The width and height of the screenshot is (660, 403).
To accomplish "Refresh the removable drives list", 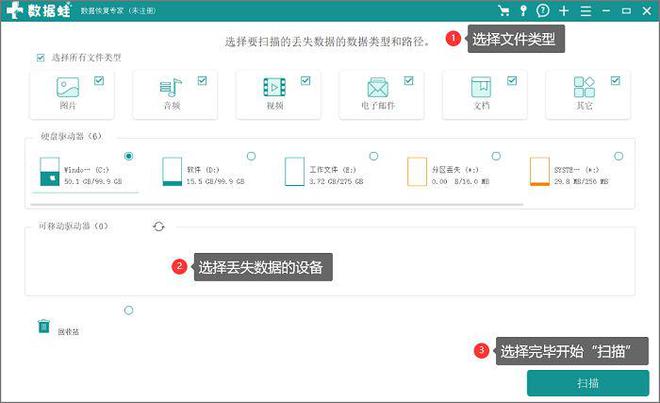I will [x=158, y=227].
